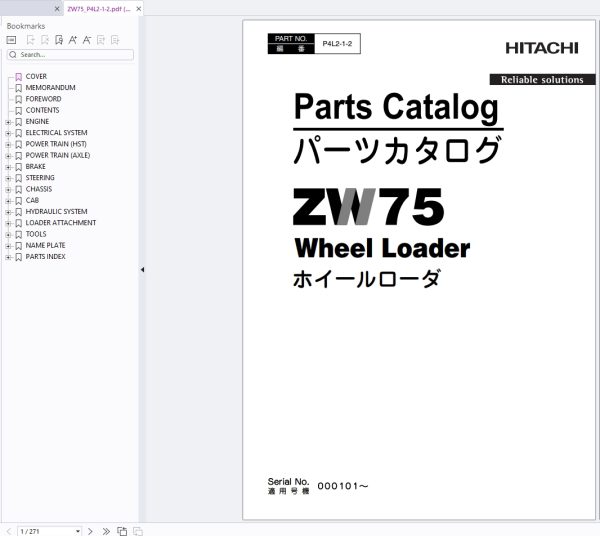Click the 'Wheel Loader' heading text
Image resolution: width=600 pixels, height=536 pixels.
click(x=382, y=248)
